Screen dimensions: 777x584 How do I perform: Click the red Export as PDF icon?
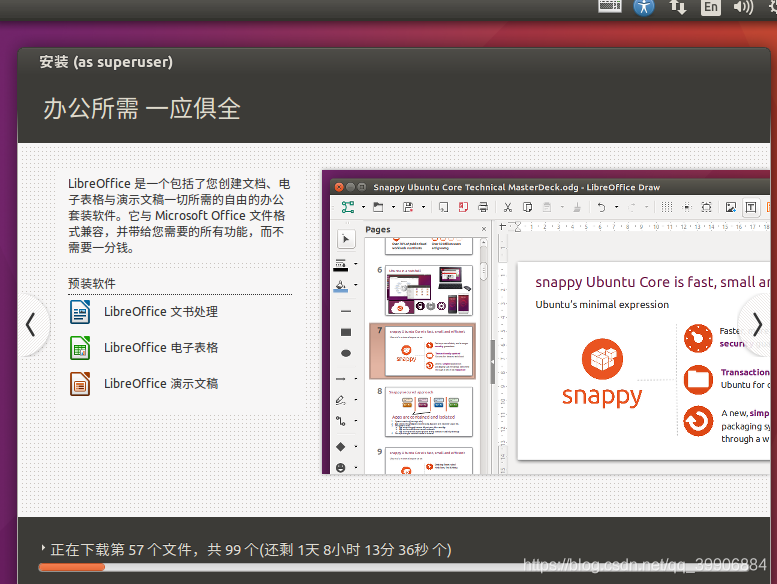pos(463,207)
